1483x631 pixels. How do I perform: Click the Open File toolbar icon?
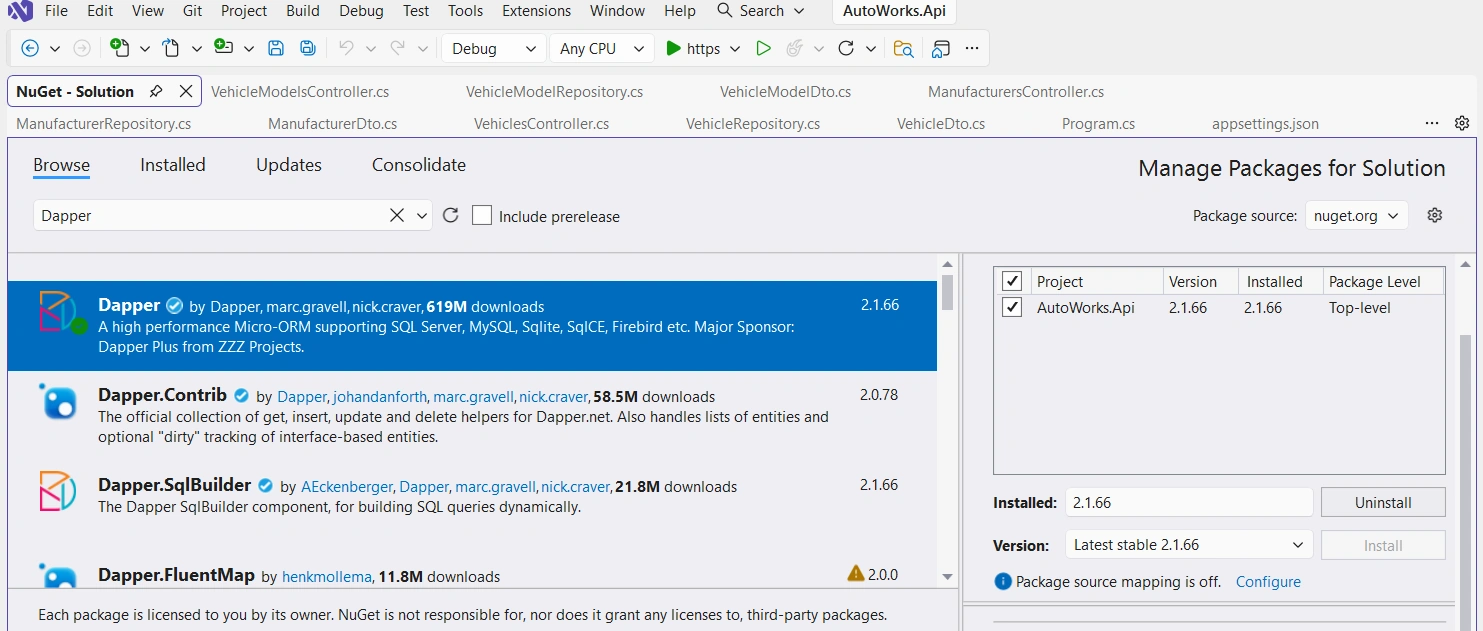click(x=172, y=48)
